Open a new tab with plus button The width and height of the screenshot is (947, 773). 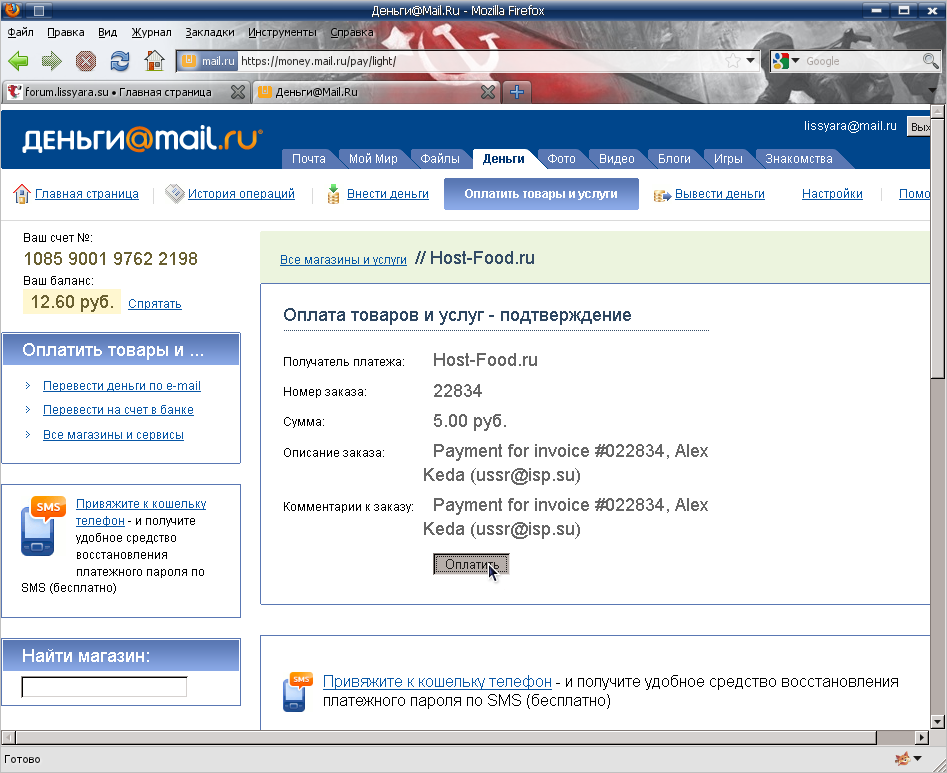click(516, 92)
